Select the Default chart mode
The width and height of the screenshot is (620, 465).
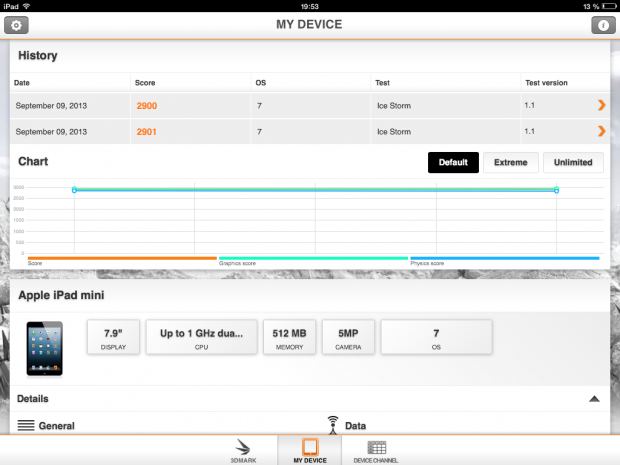pyautogui.click(x=453, y=162)
